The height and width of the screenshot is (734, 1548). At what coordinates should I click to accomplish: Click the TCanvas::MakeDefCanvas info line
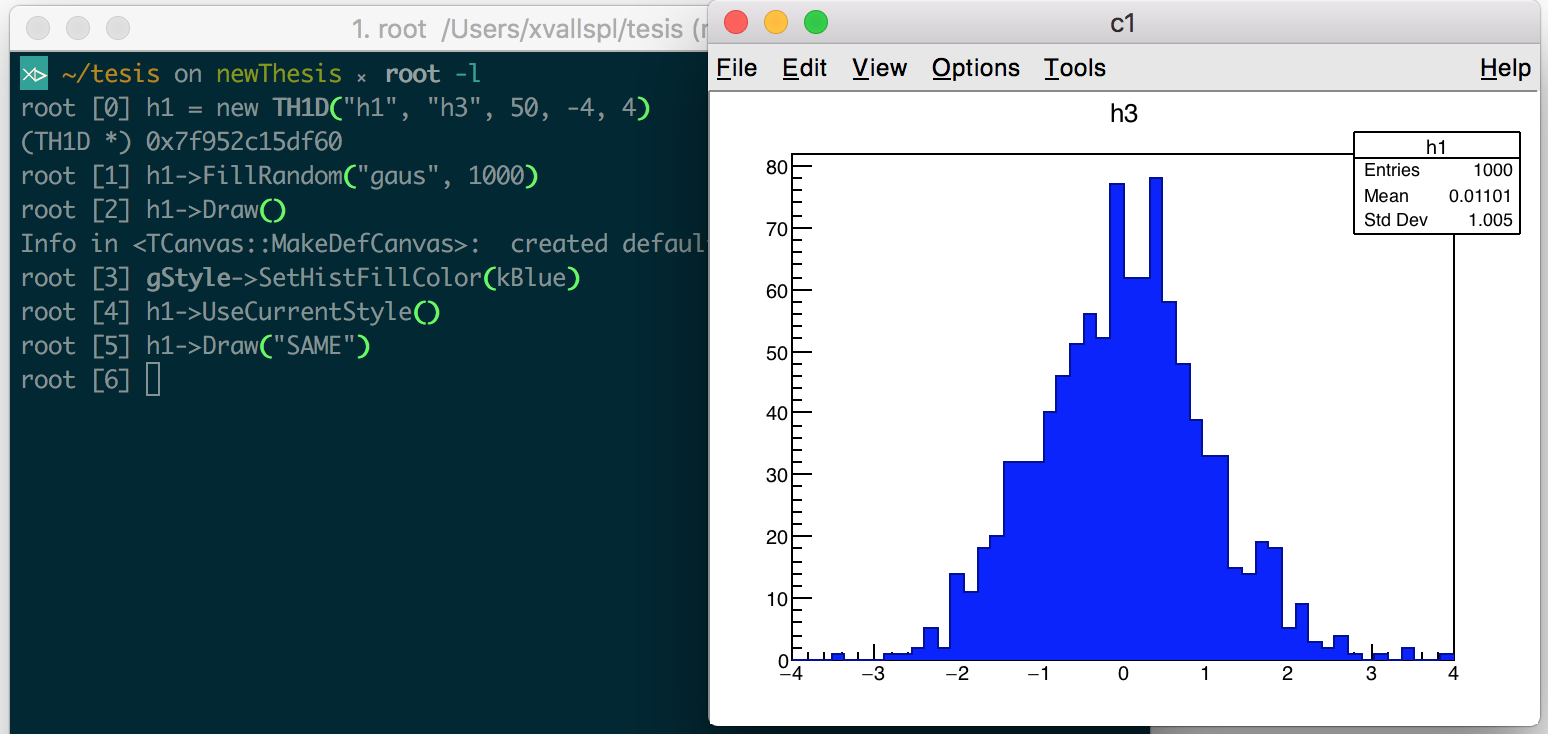point(364,244)
